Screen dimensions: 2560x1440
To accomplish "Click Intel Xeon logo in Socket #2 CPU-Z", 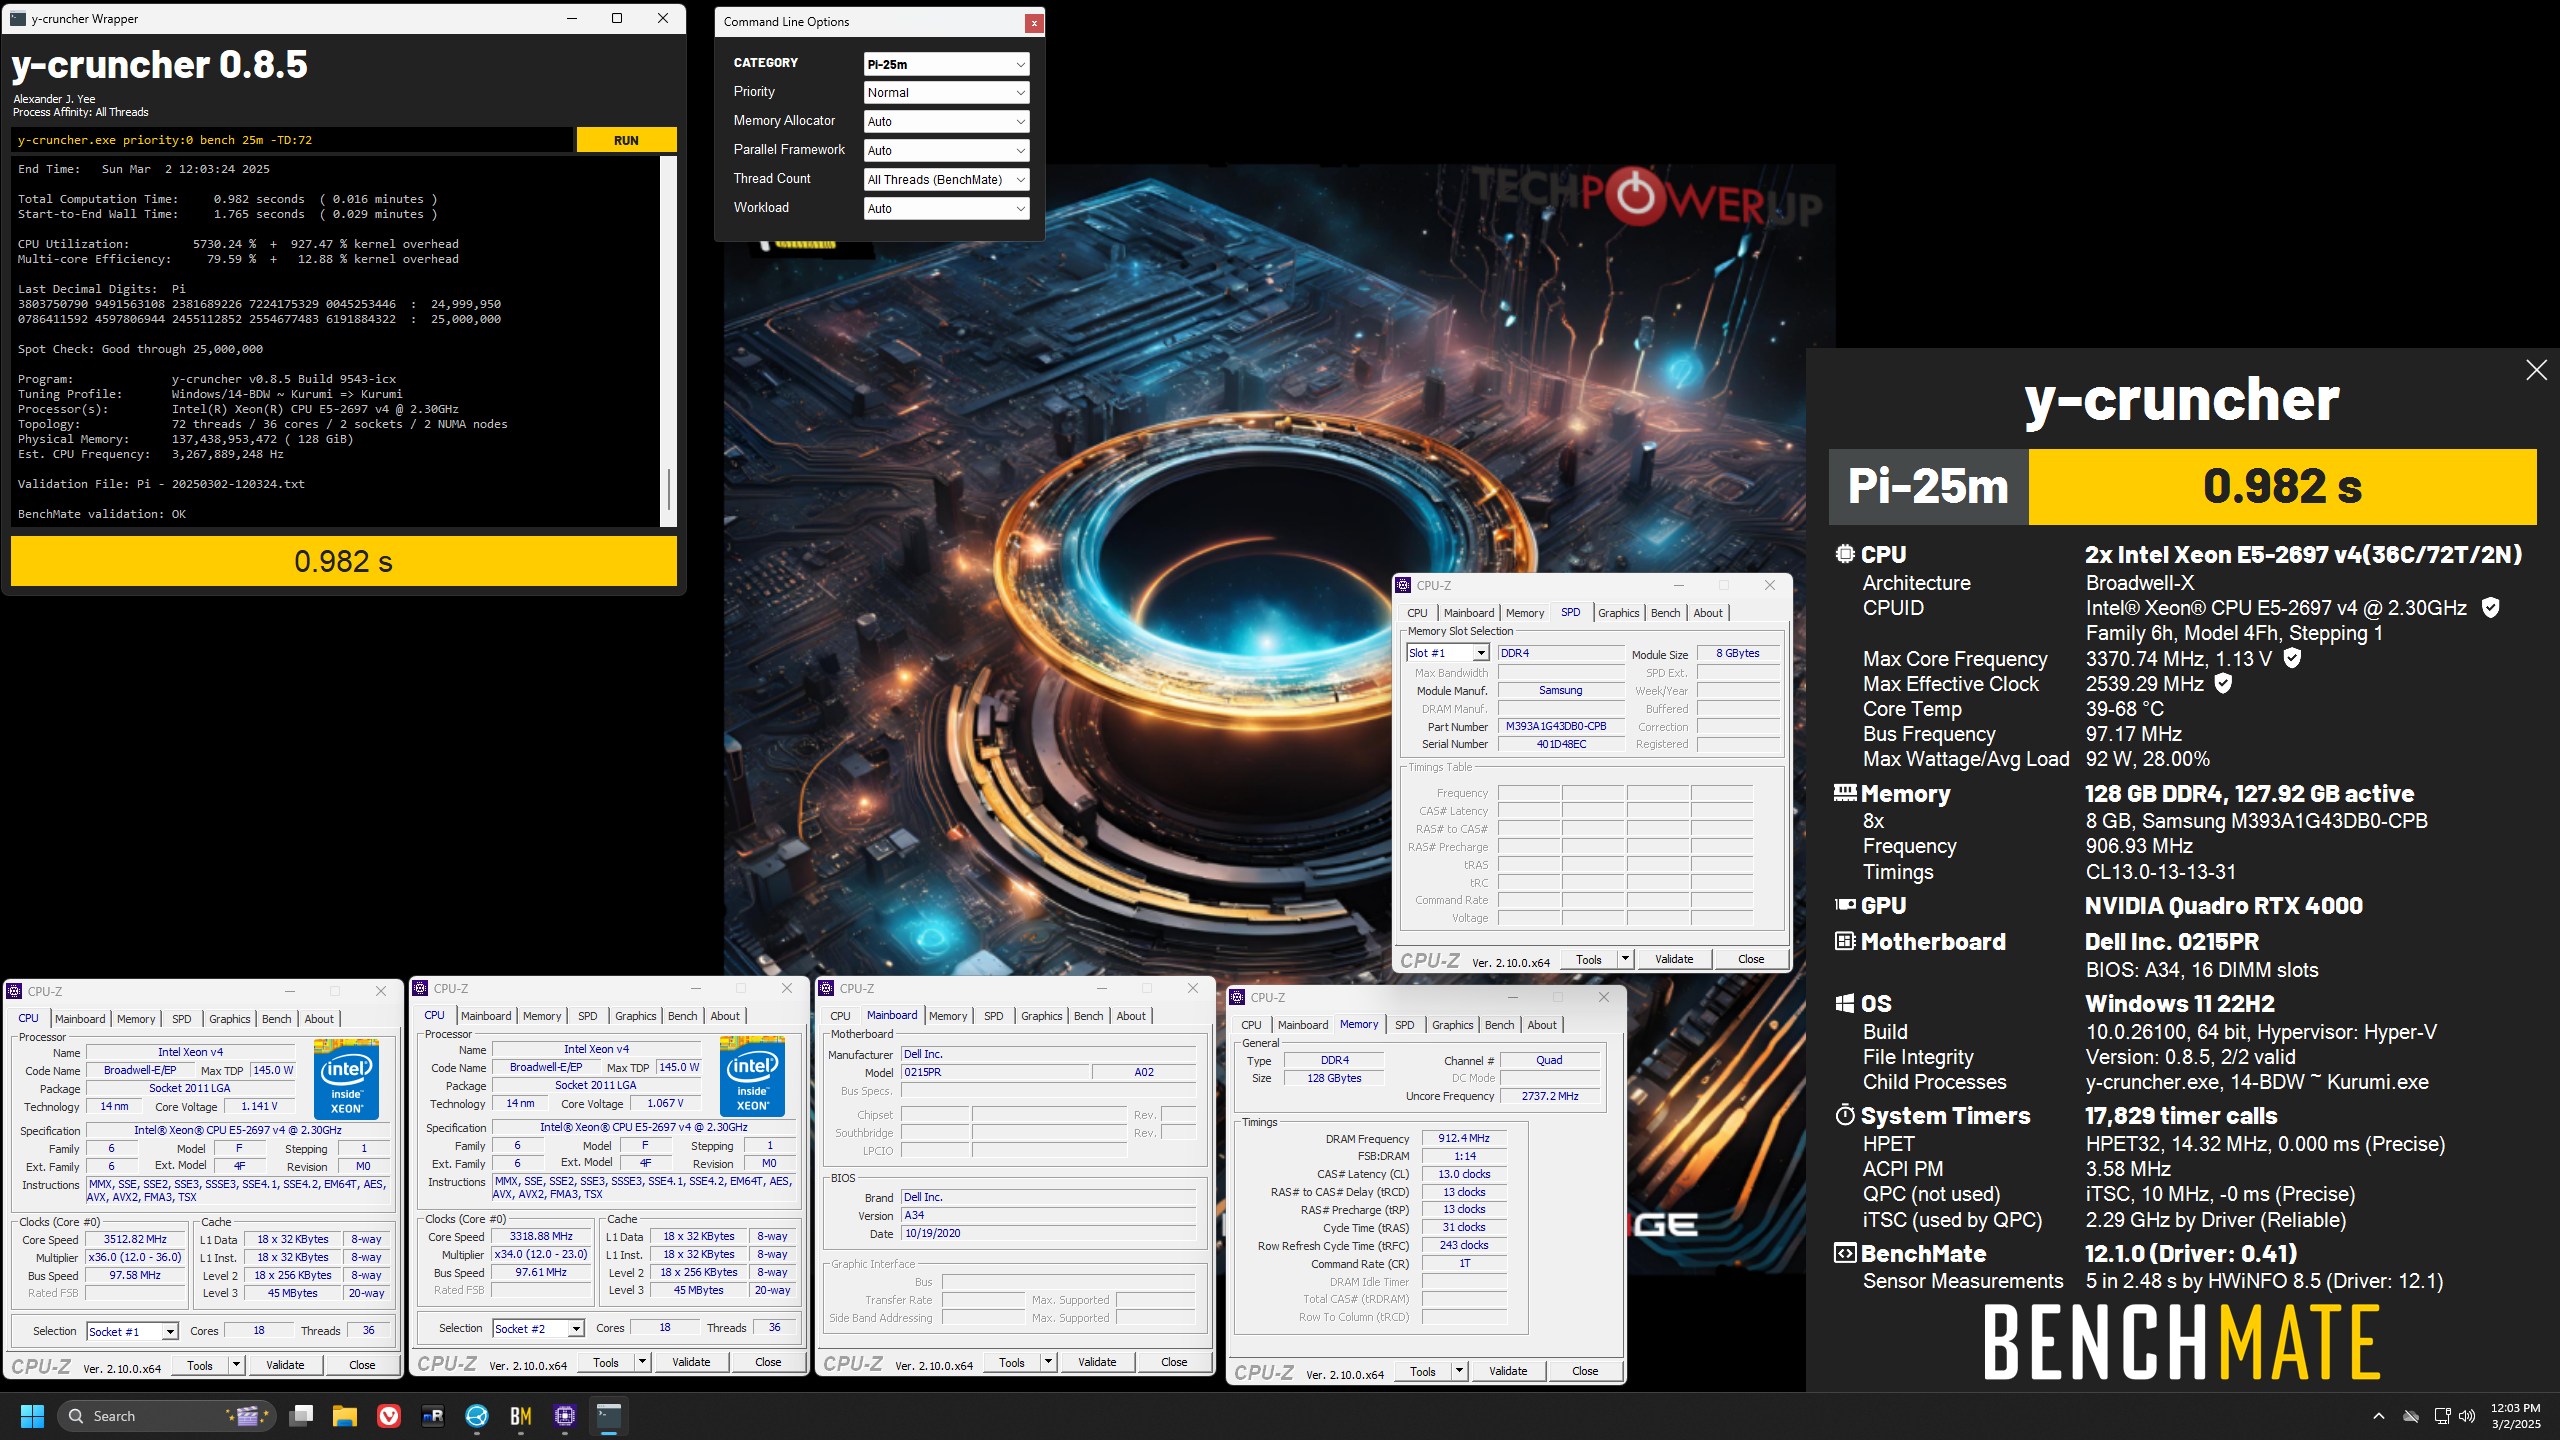I will tap(752, 1076).
